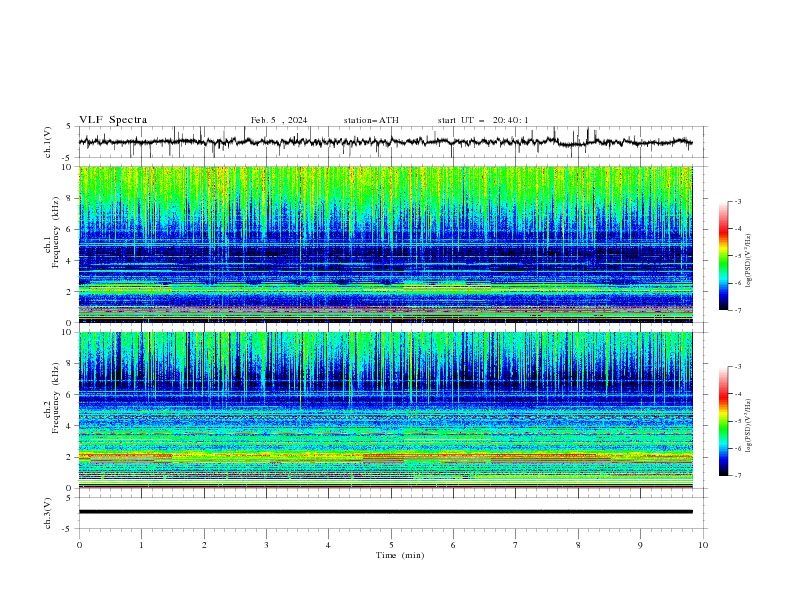Click the ch.2 spectrogram color scale bar

[x=724, y=421]
